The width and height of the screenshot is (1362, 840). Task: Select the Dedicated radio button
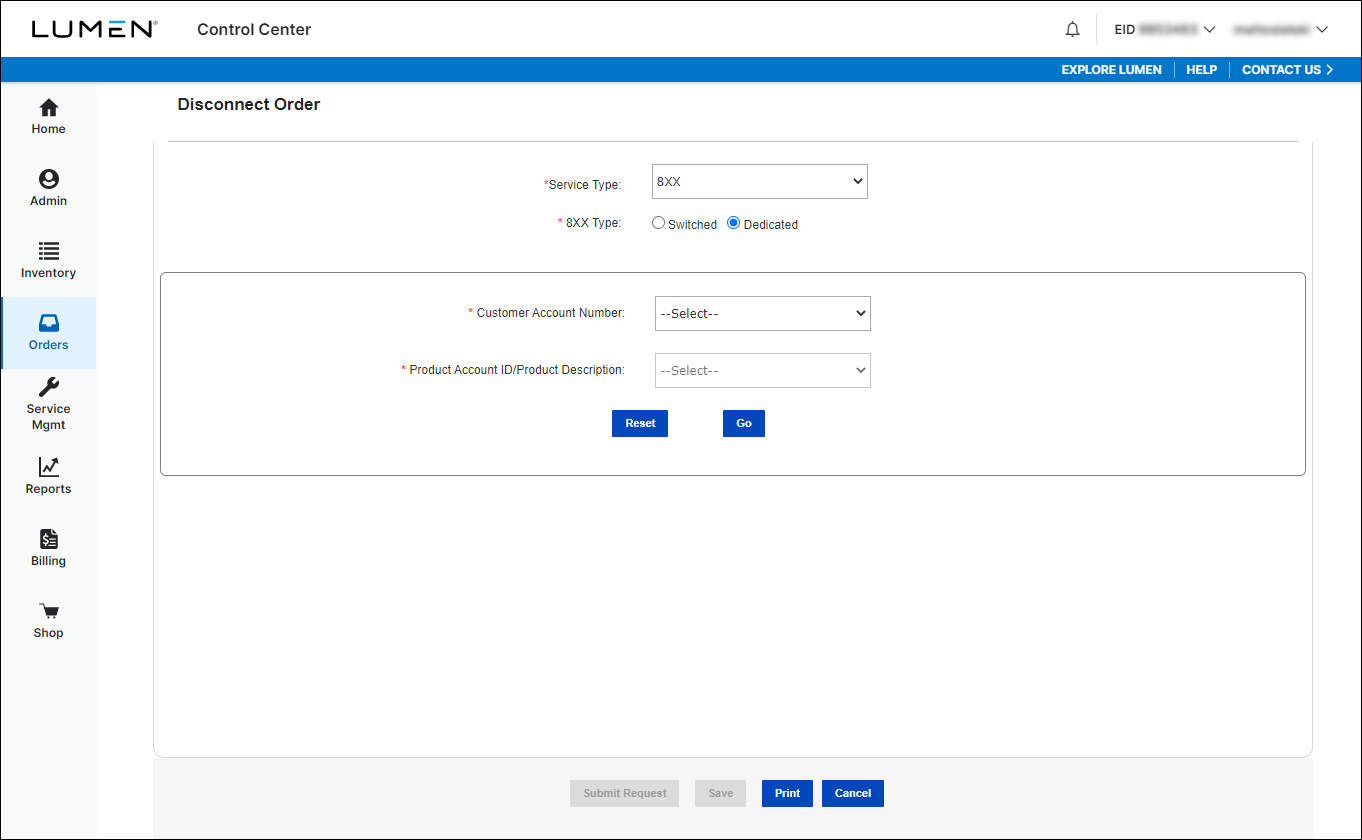[x=734, y=223]
